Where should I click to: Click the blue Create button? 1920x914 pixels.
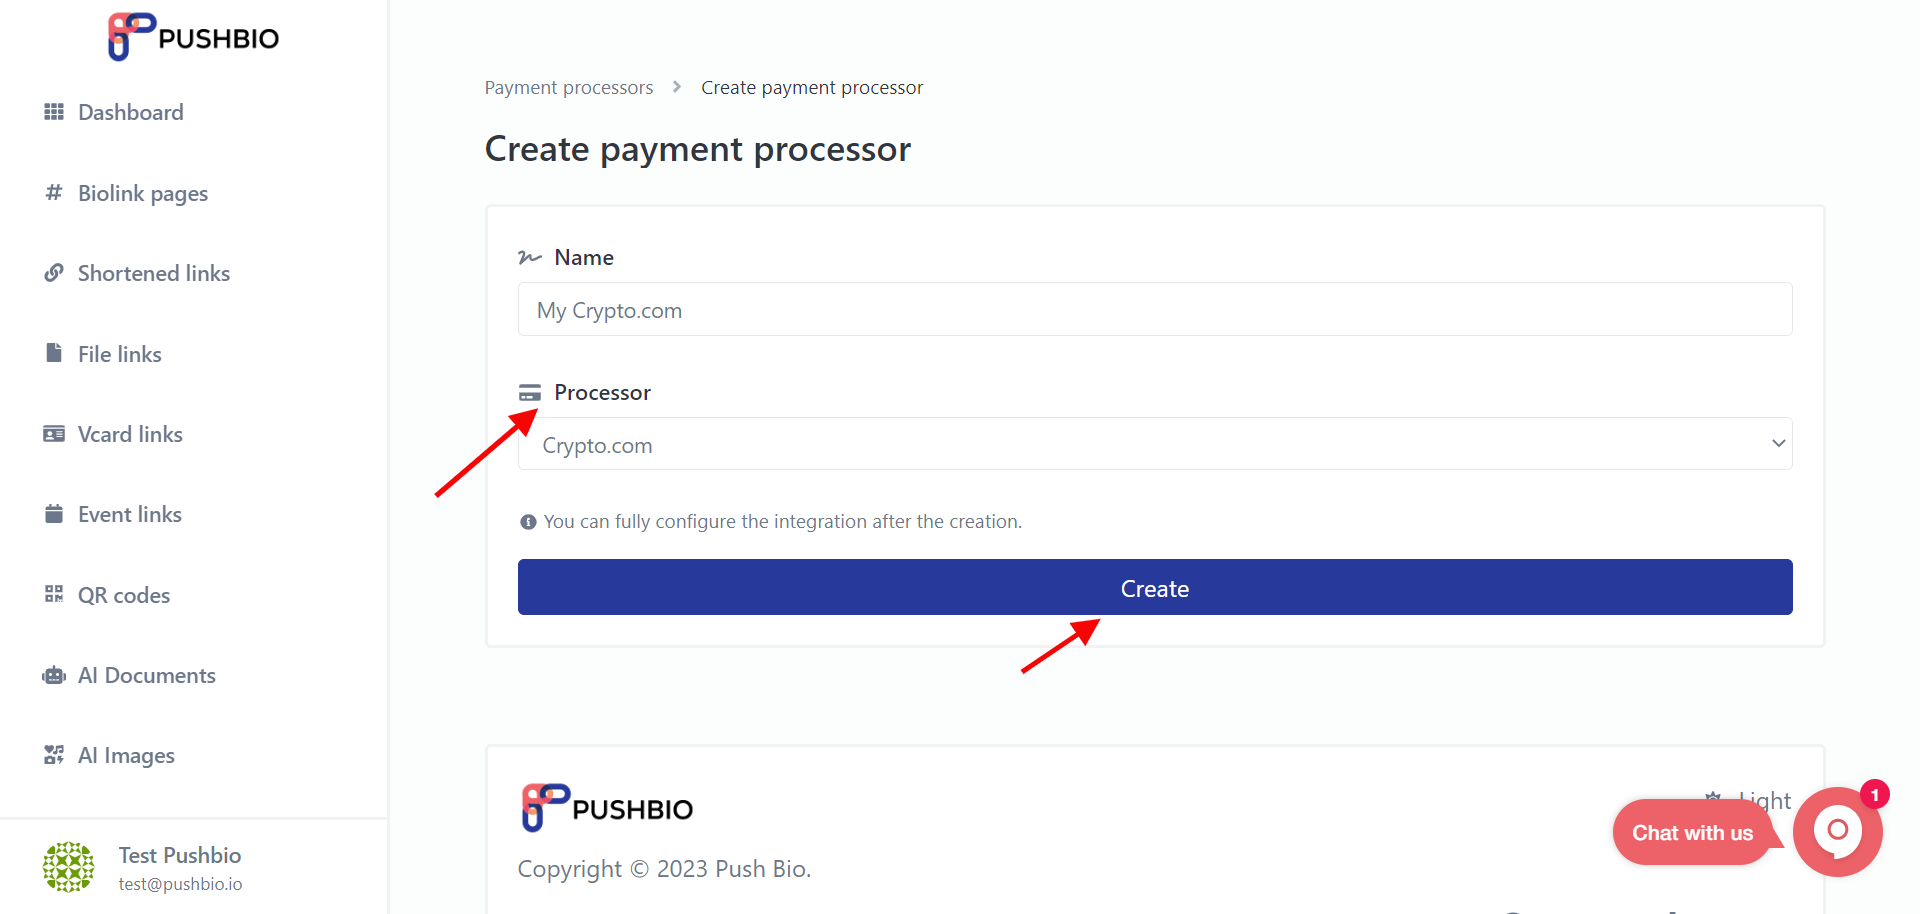click(1155, 587)
